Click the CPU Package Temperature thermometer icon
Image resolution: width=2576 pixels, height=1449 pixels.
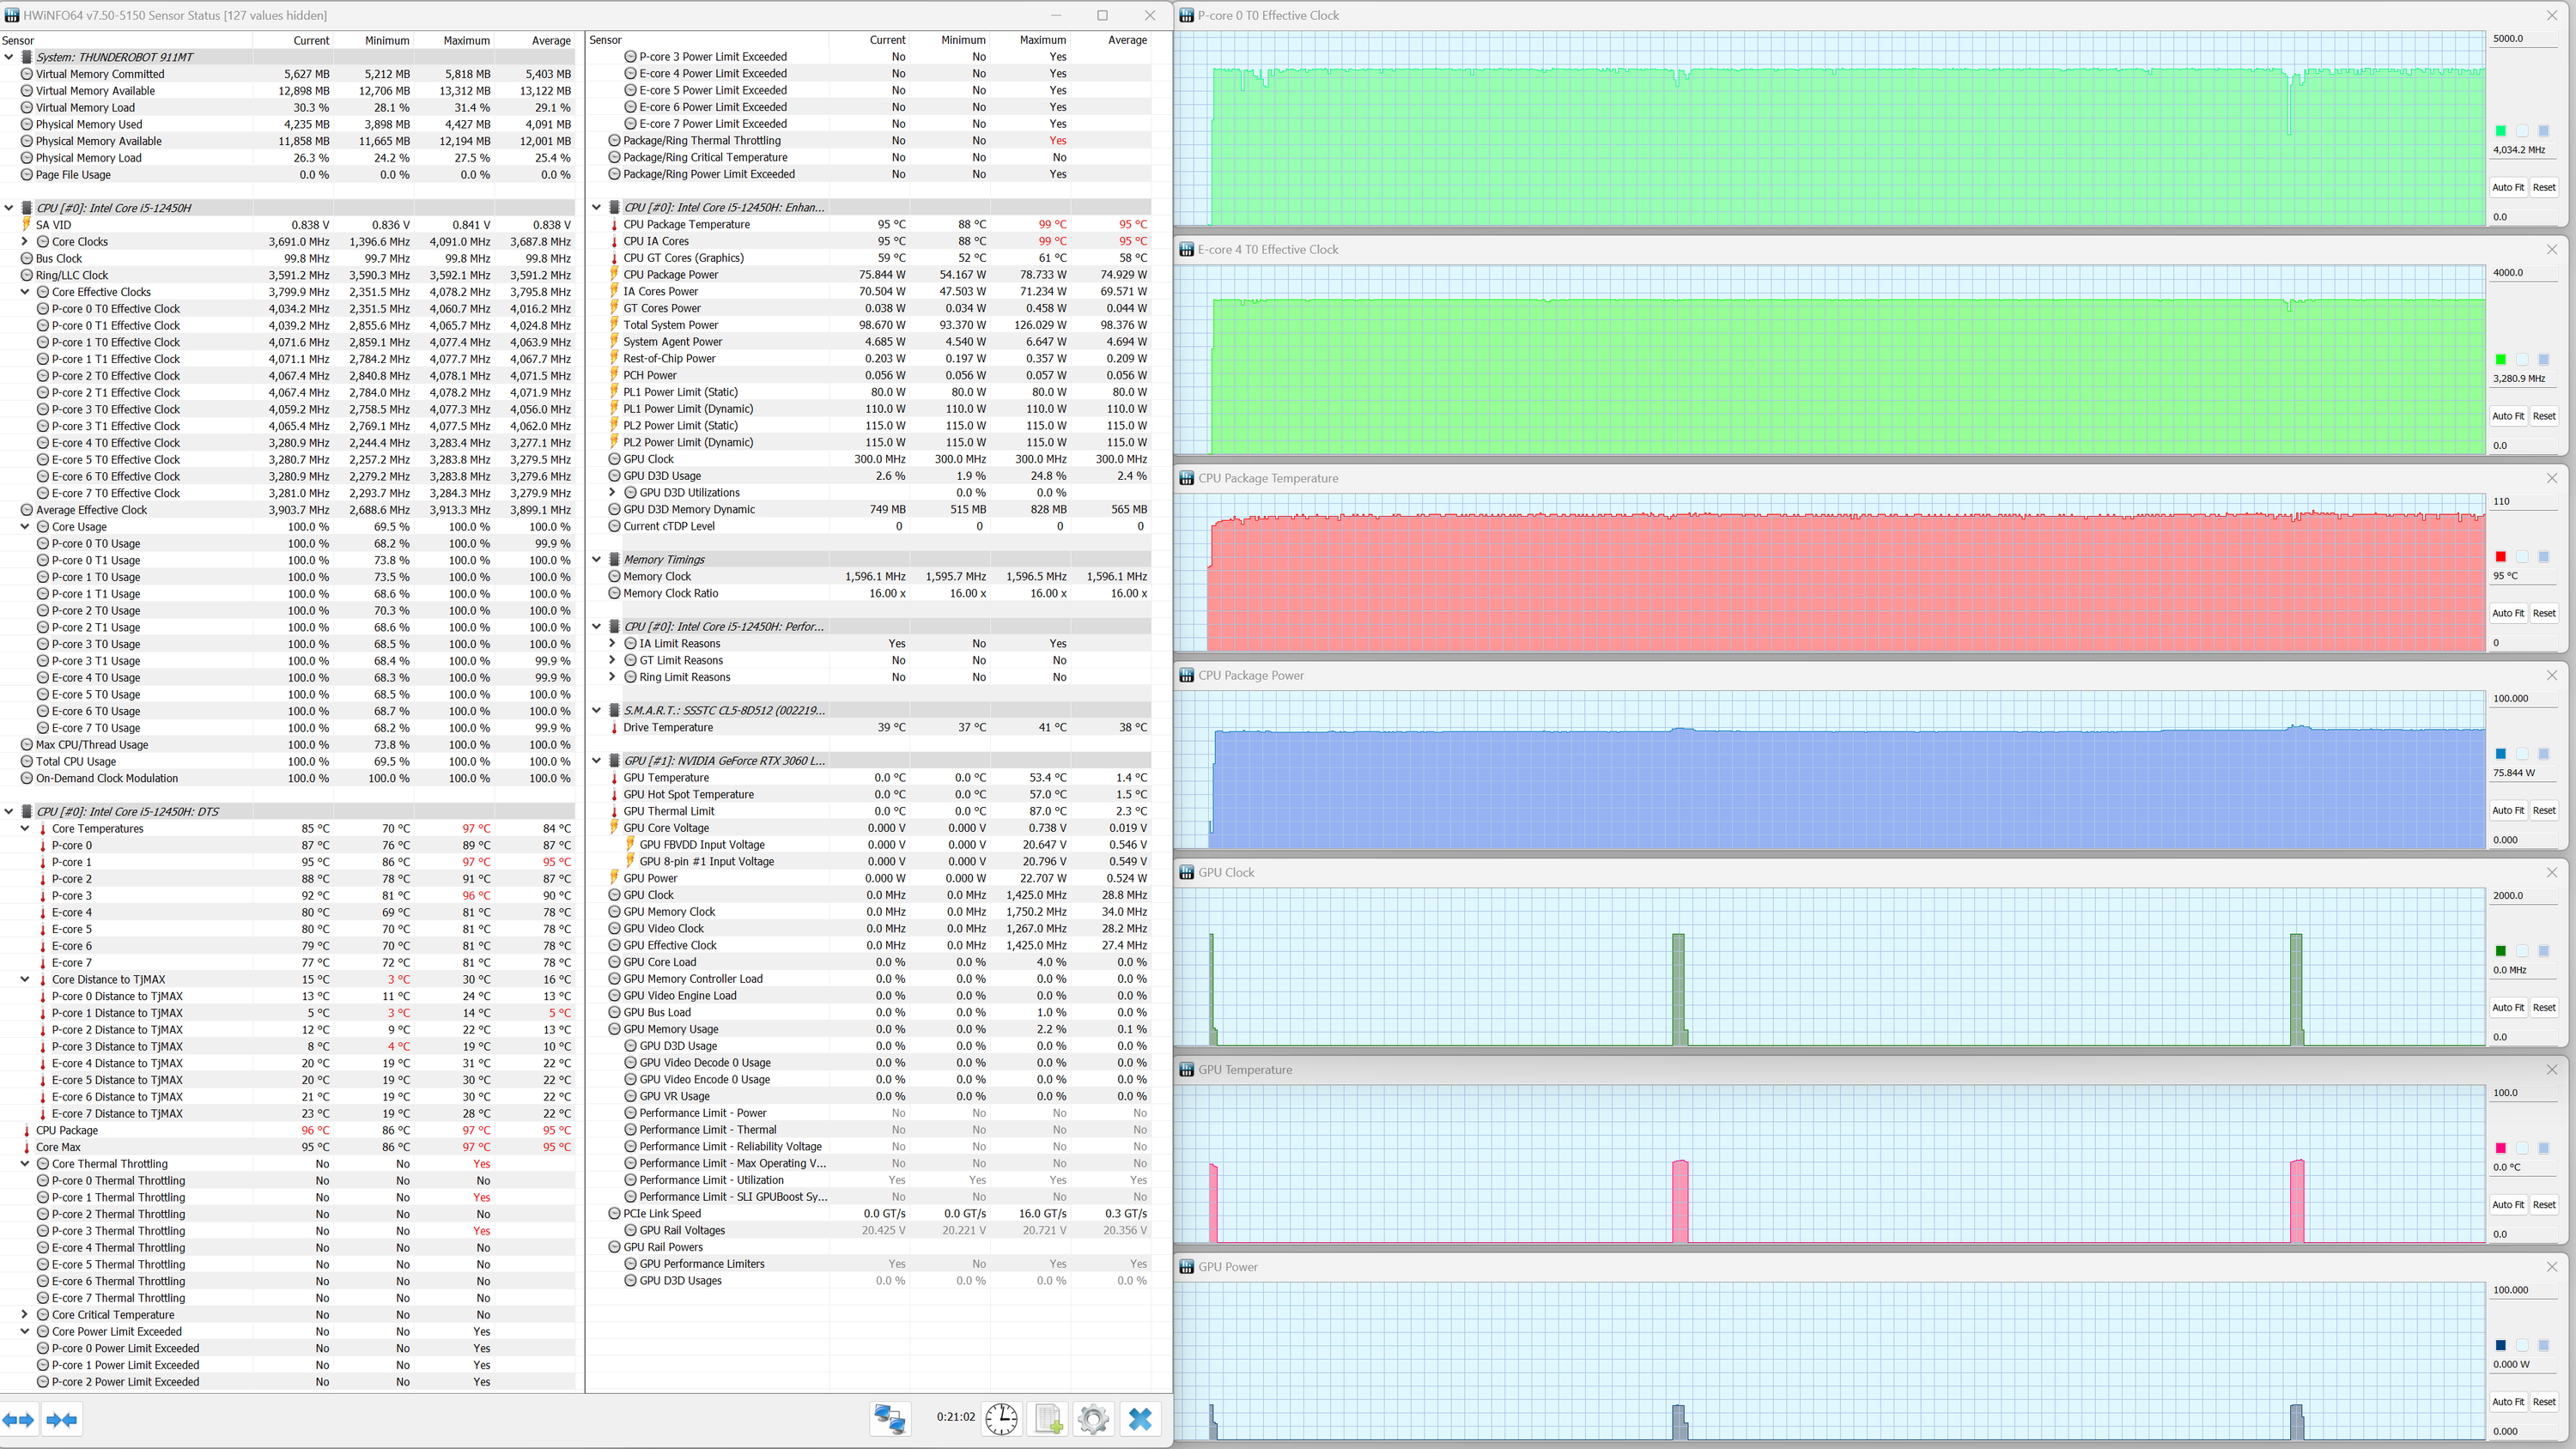[614, 225]
